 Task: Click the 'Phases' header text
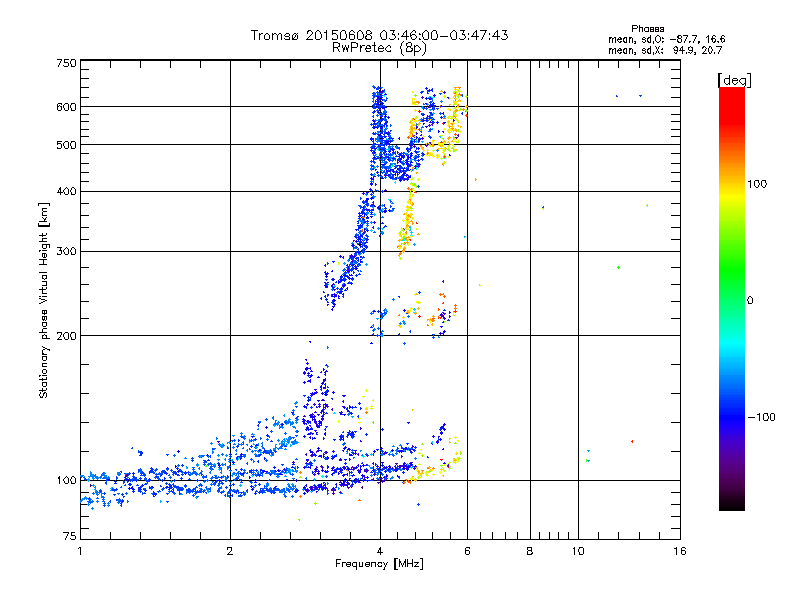pos(647,29)
